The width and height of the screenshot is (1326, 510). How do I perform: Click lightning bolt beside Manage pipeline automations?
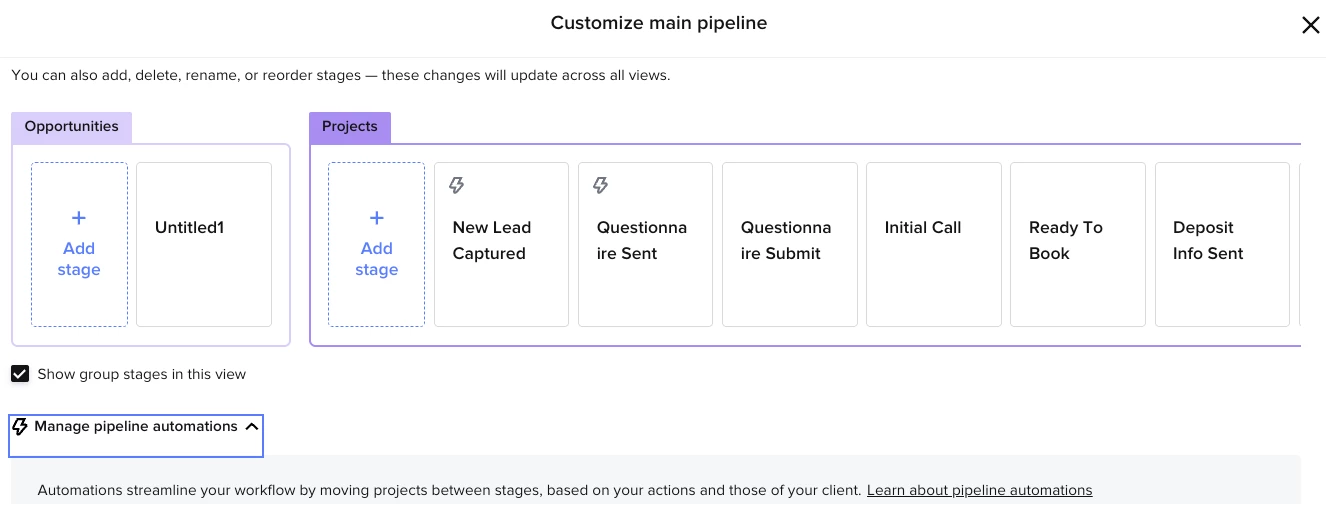point(20,427)
